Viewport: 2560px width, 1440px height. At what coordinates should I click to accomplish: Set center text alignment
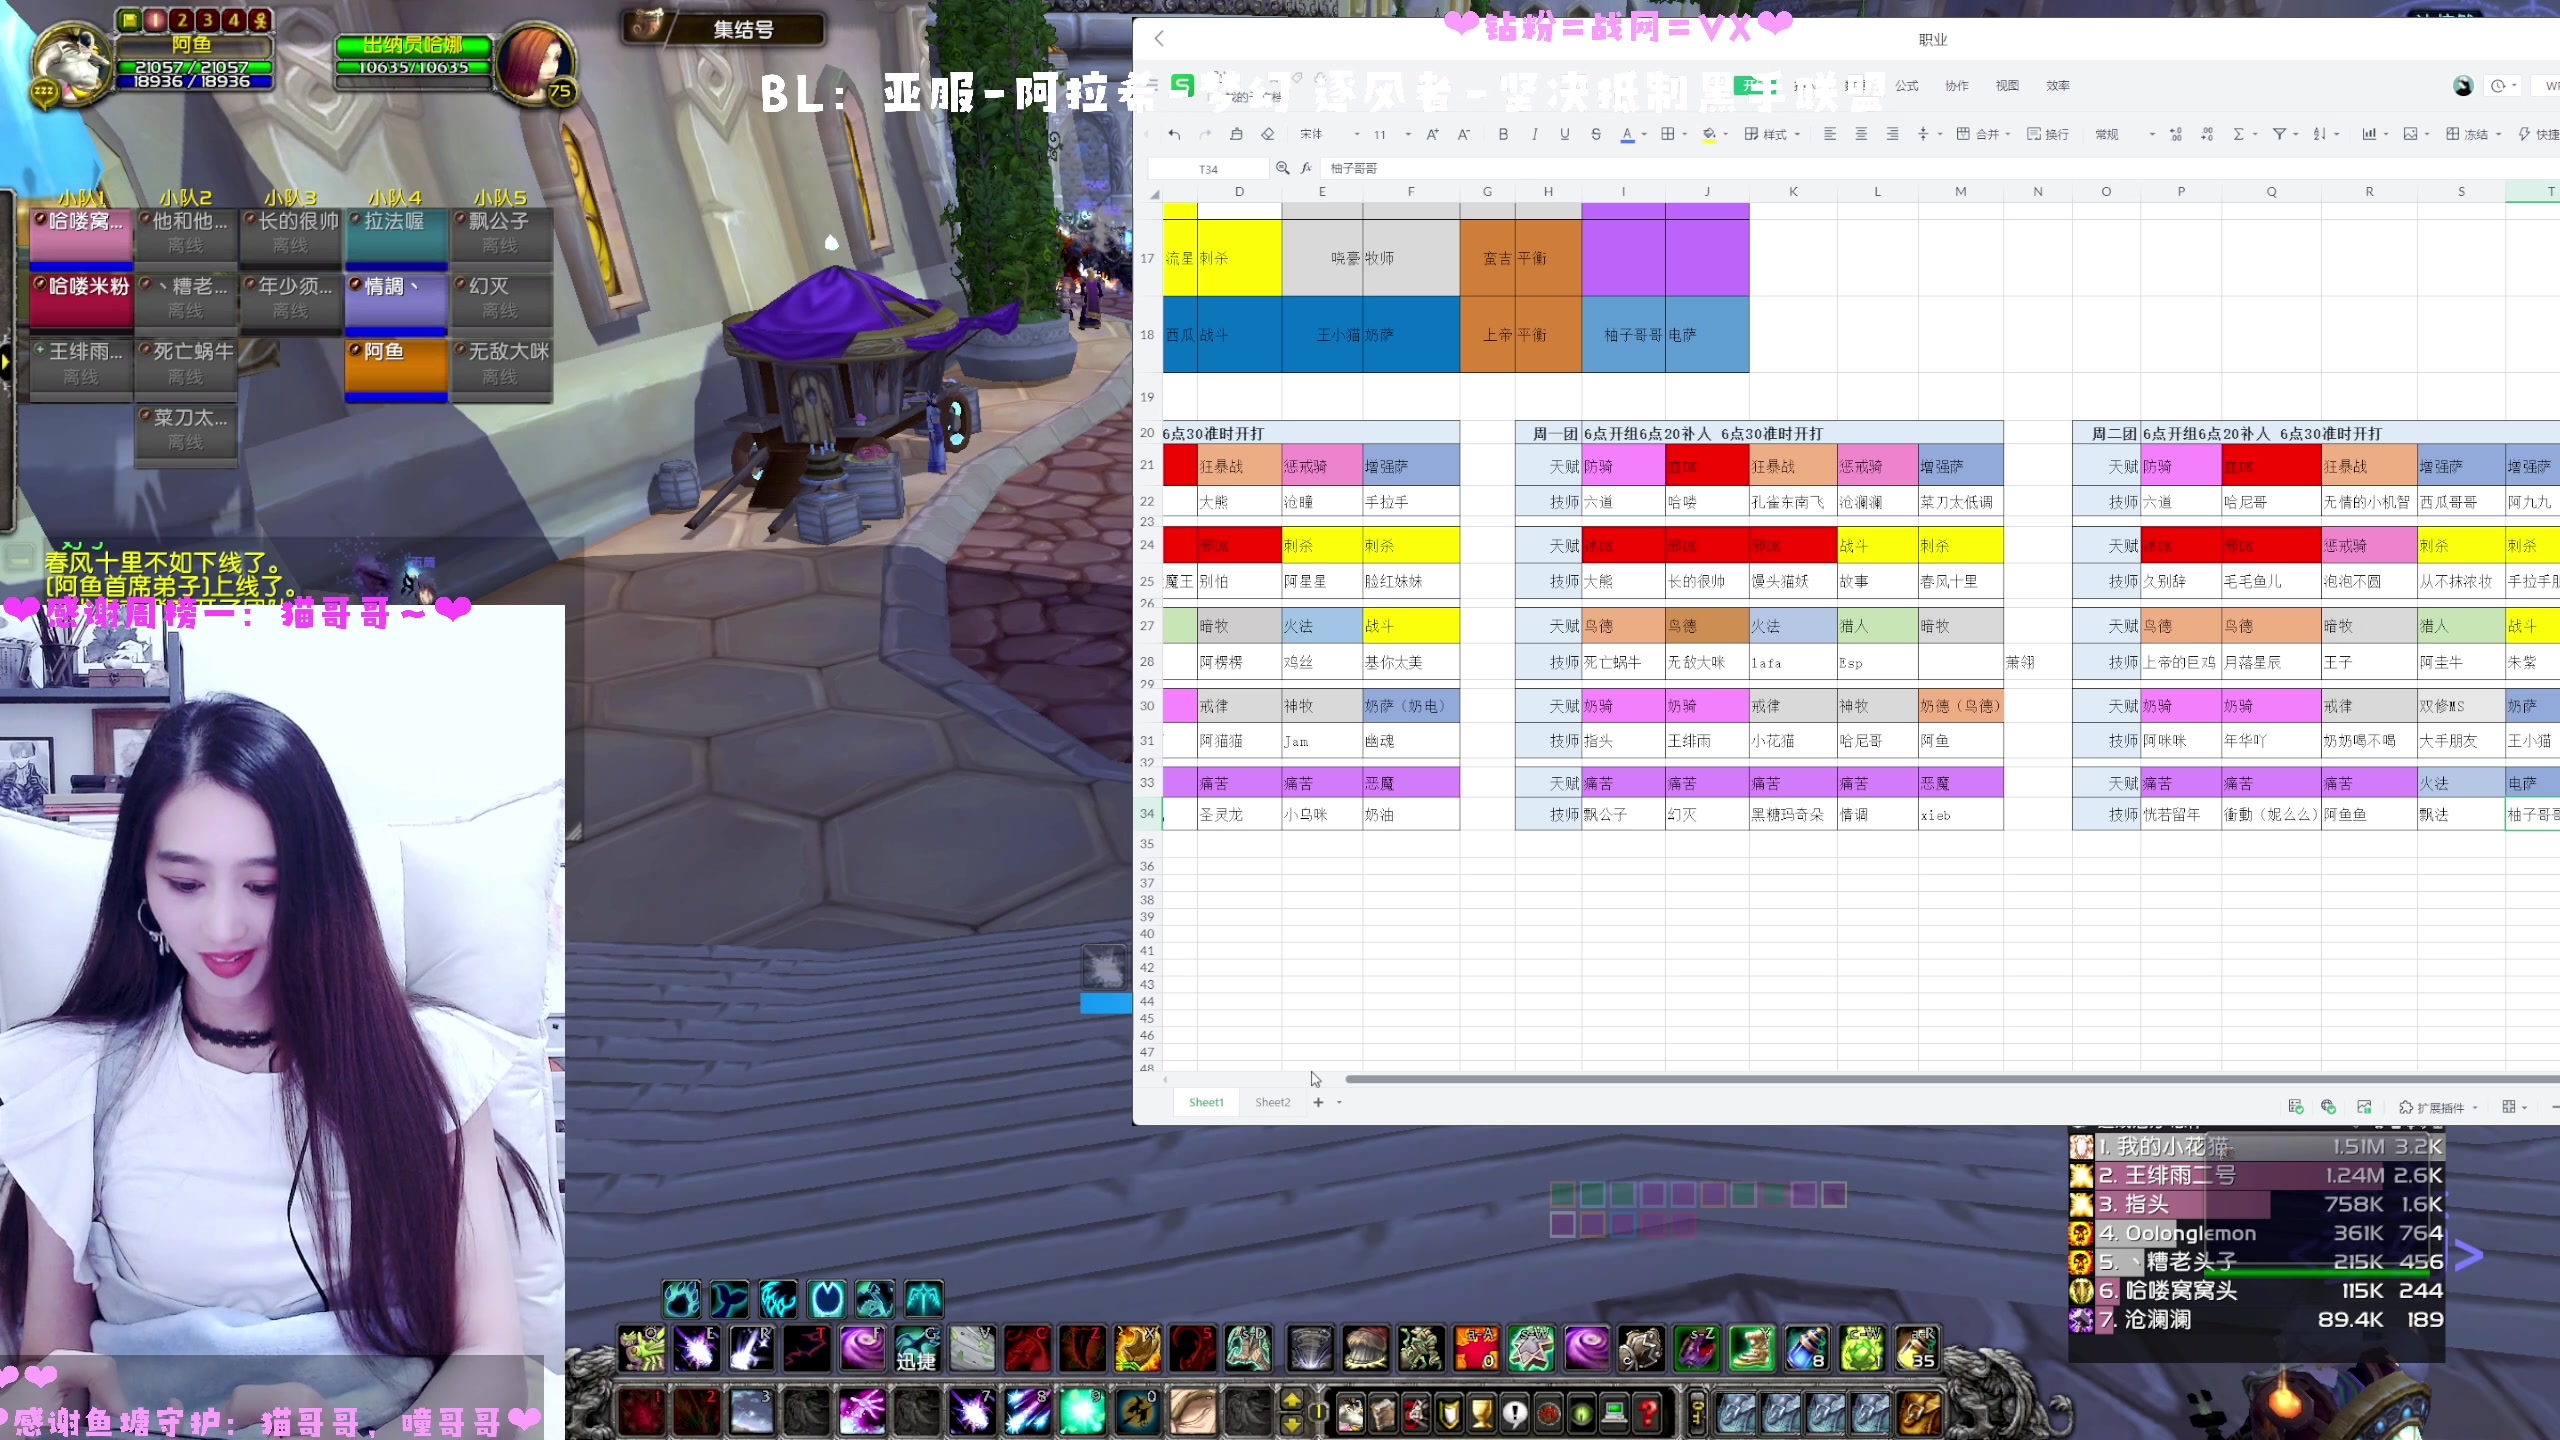pos(1861,134)
